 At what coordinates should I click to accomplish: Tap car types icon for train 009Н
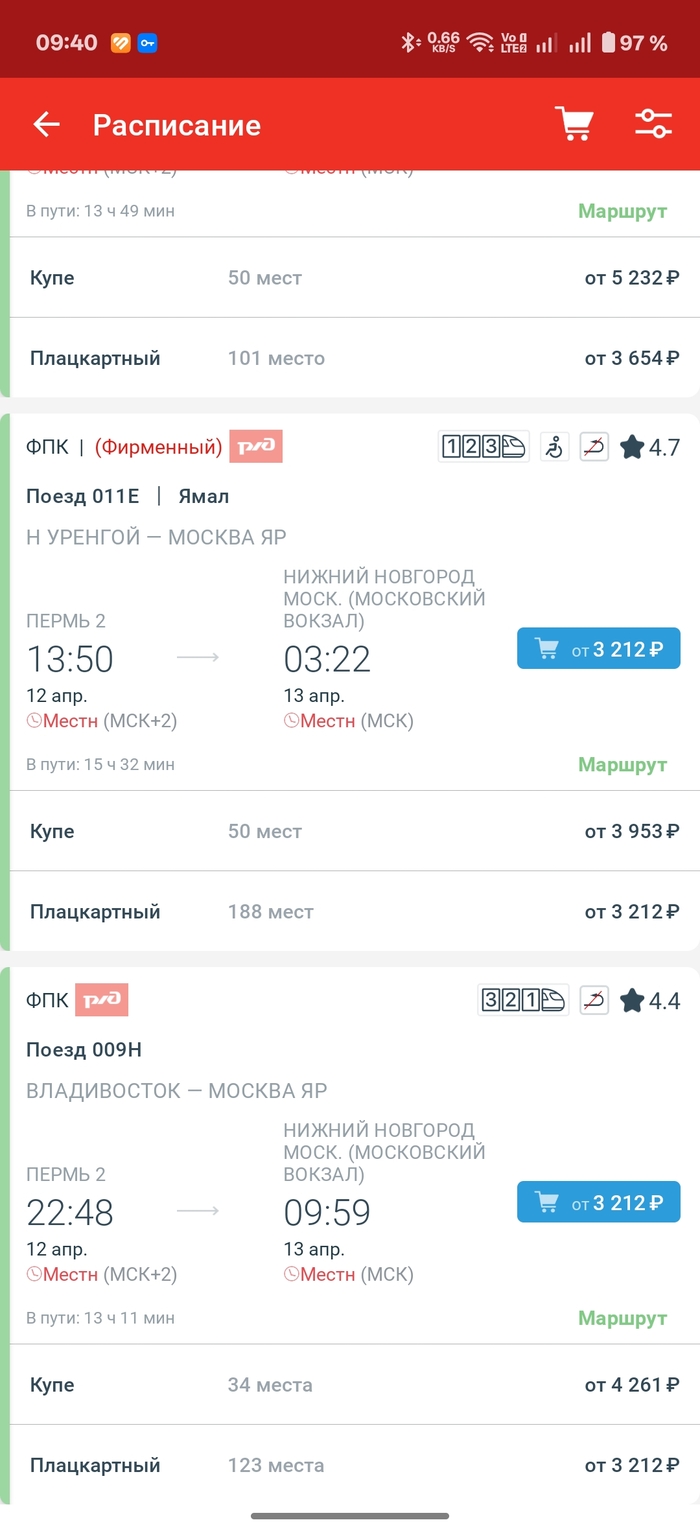(523, 1000)
